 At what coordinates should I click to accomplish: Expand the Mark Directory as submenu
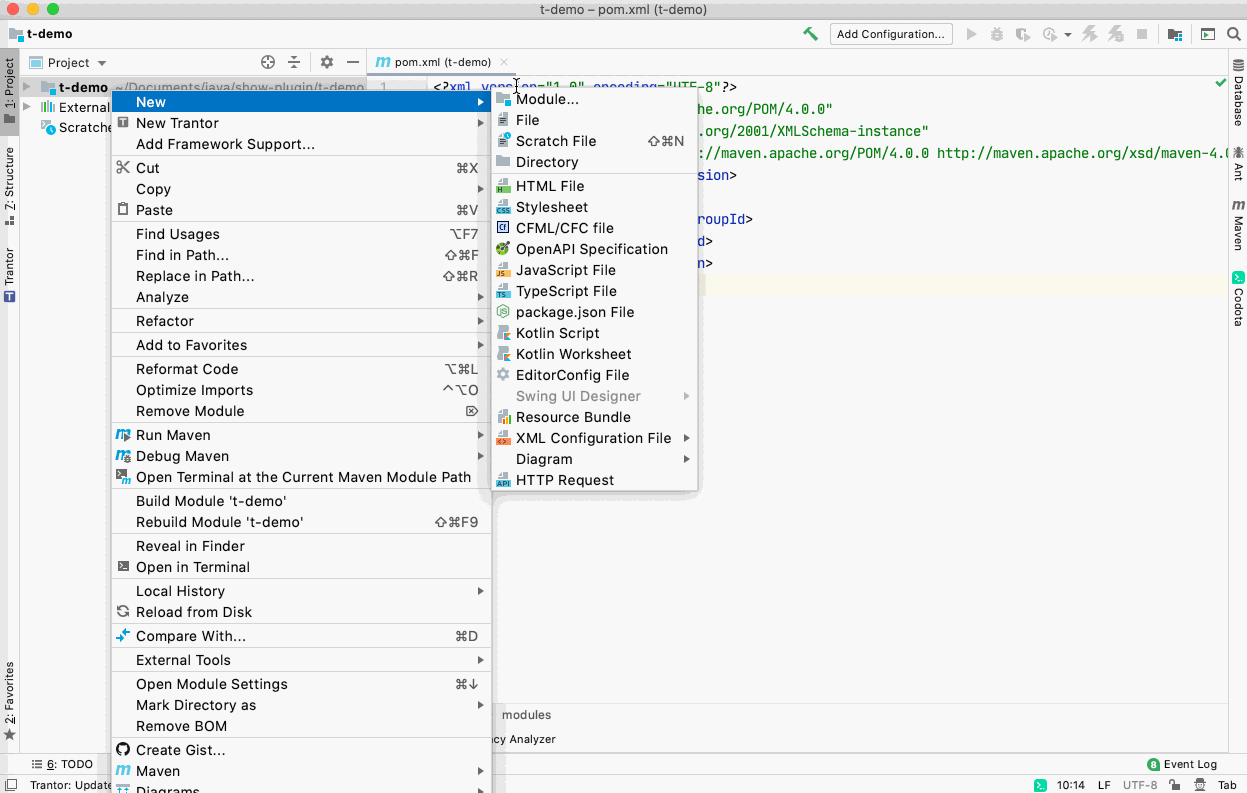301,705
